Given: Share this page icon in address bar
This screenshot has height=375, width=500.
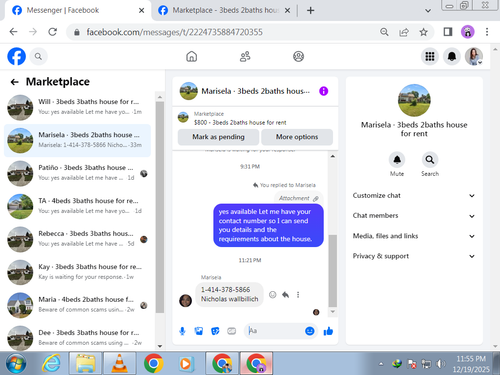Looking at the screenshot, I should click(404, 32).
